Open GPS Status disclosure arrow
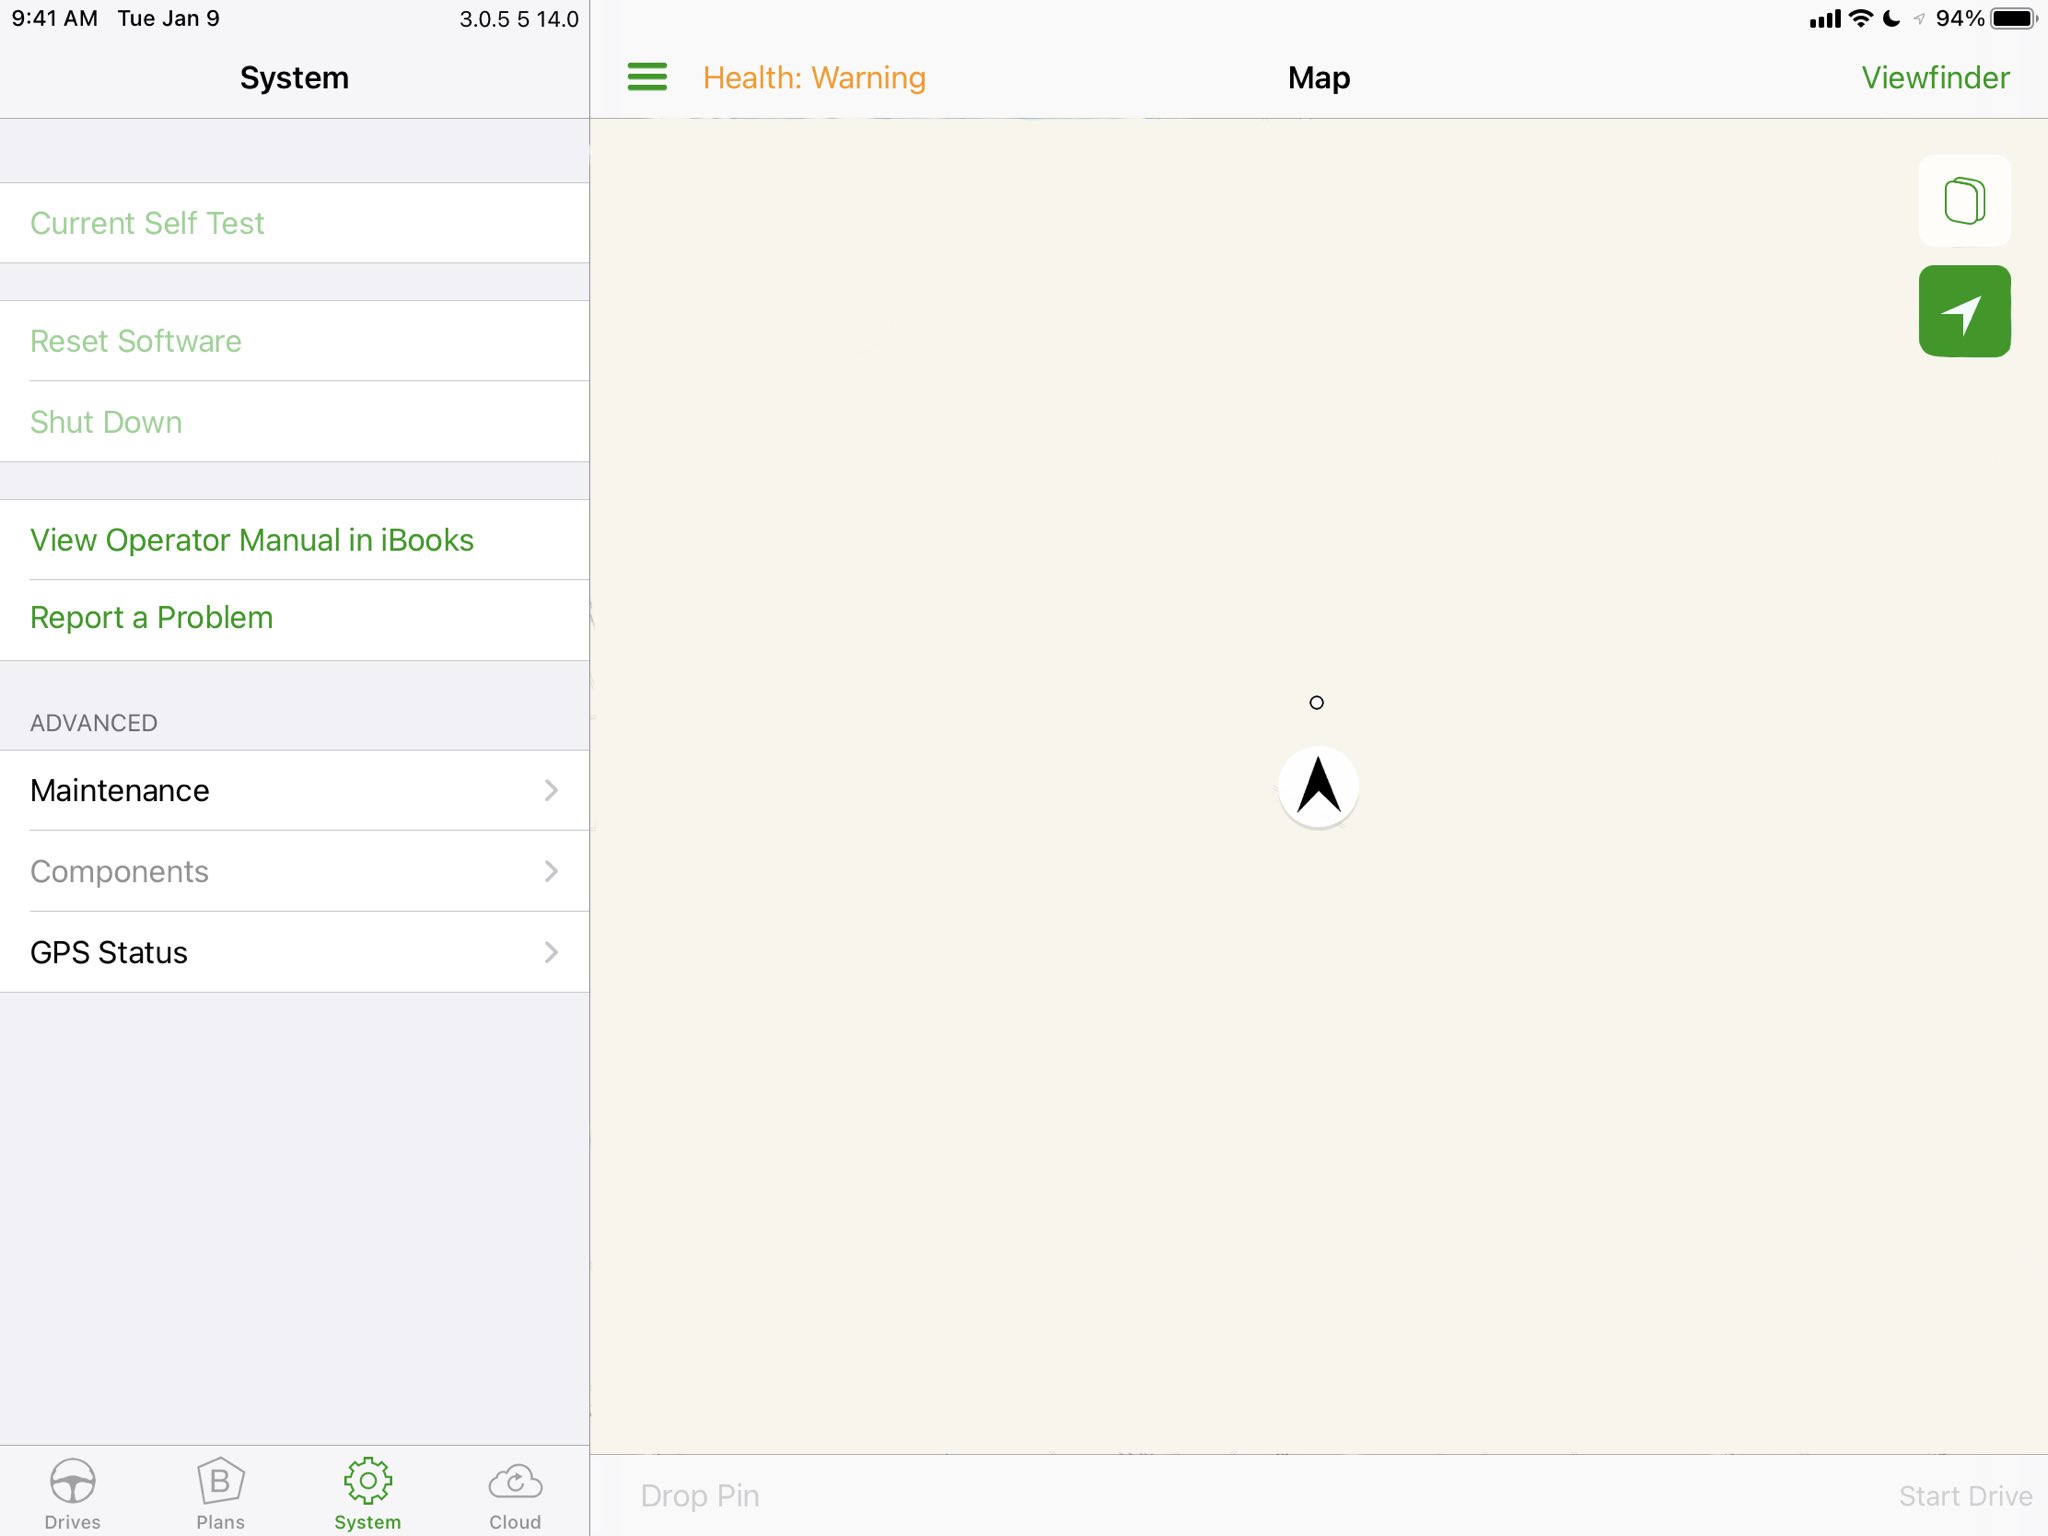This screenshot has height=1536, width=2048. (551, 952)
